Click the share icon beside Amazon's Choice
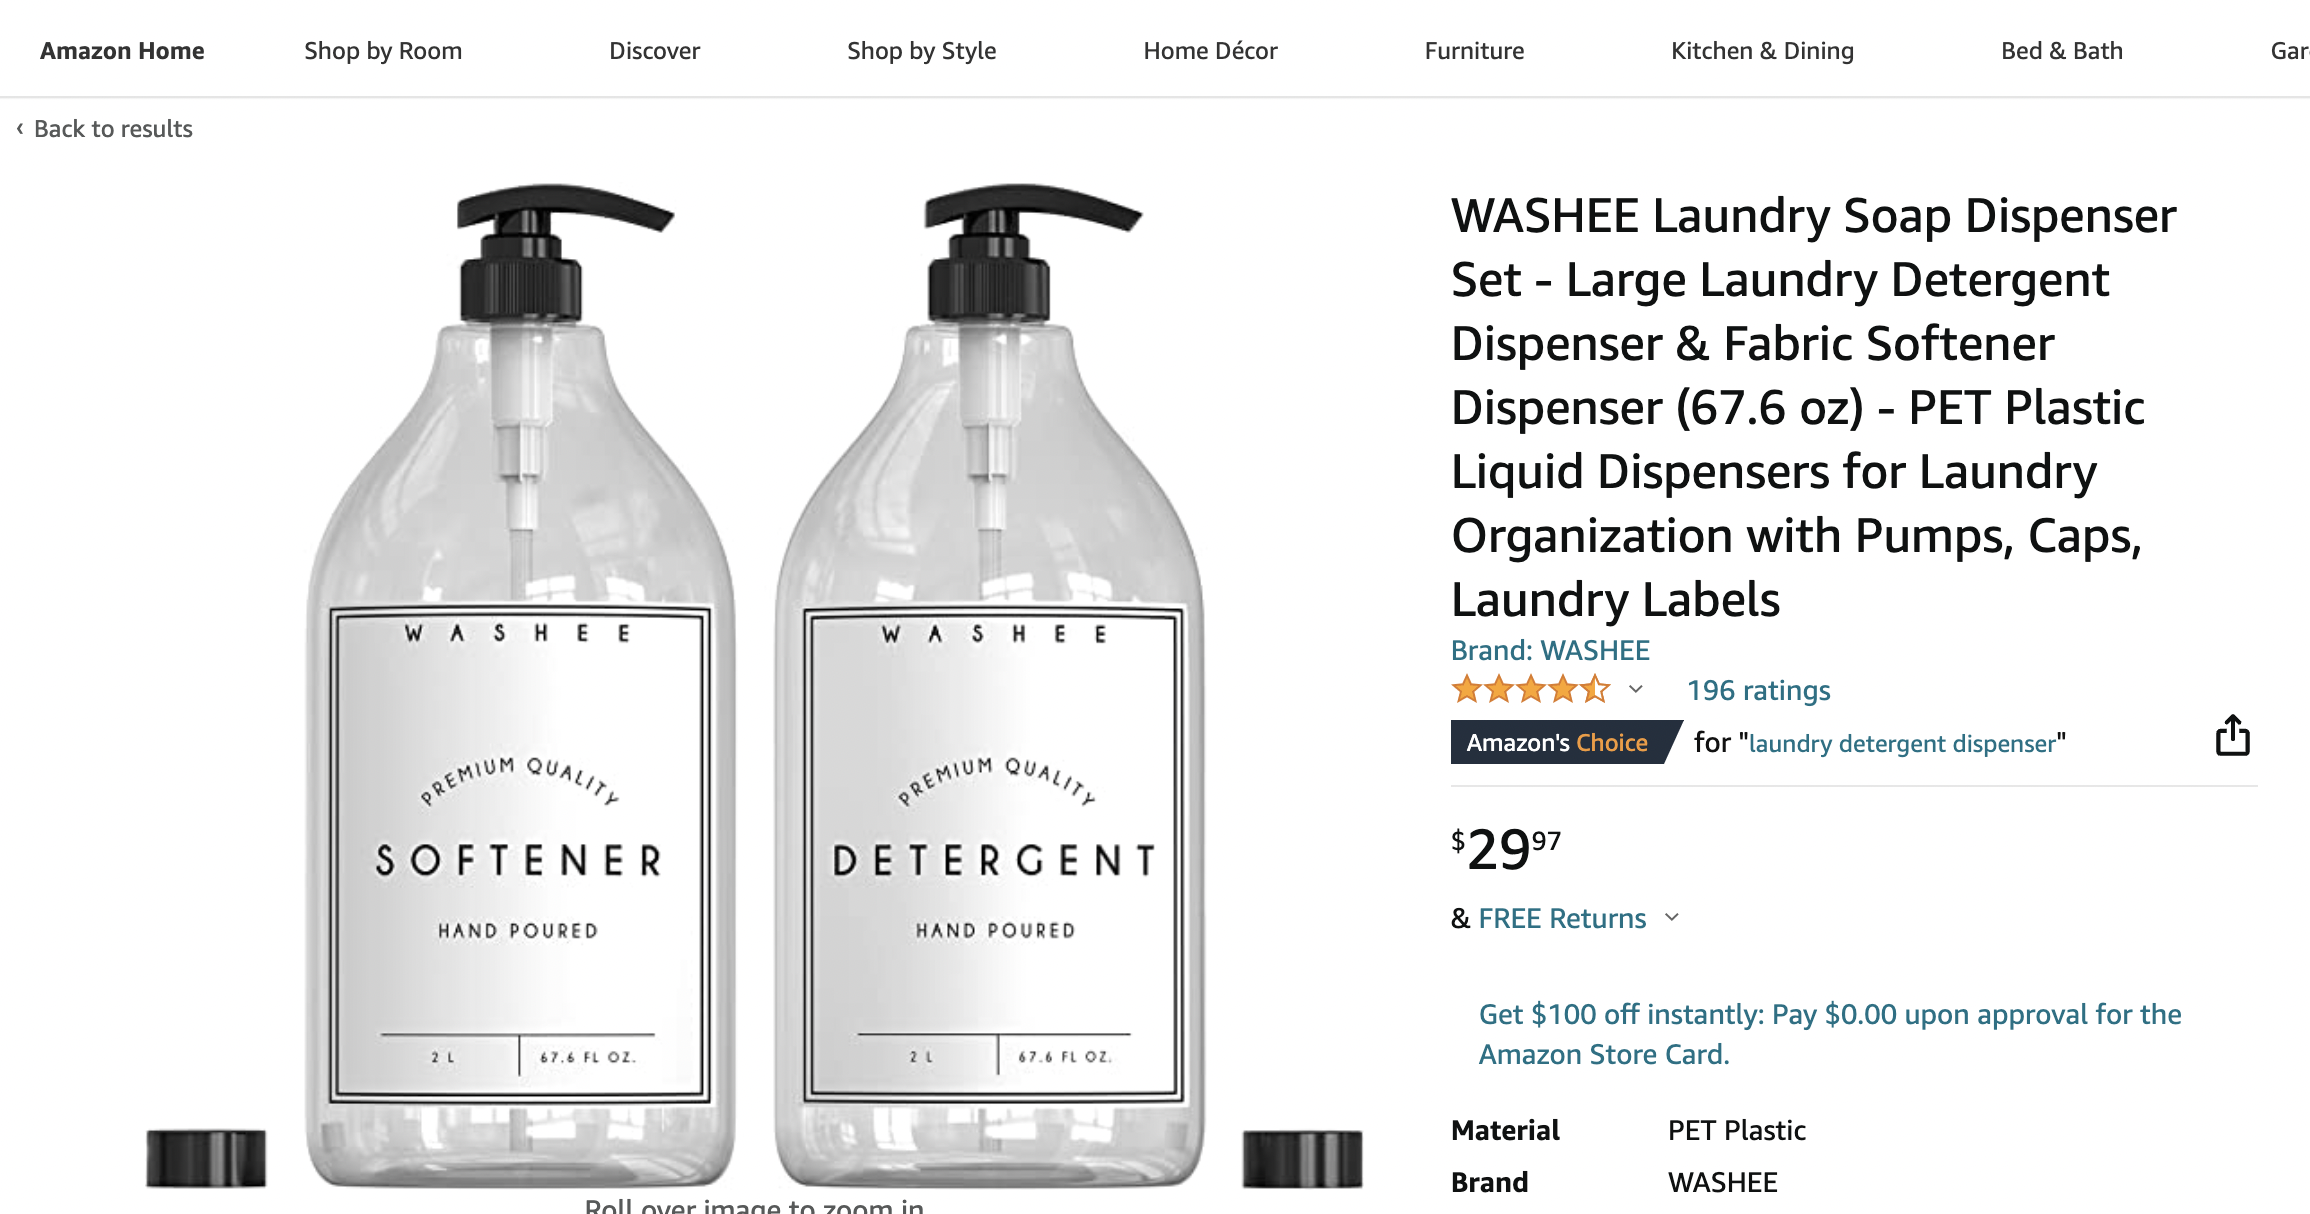 [2232, 736]
